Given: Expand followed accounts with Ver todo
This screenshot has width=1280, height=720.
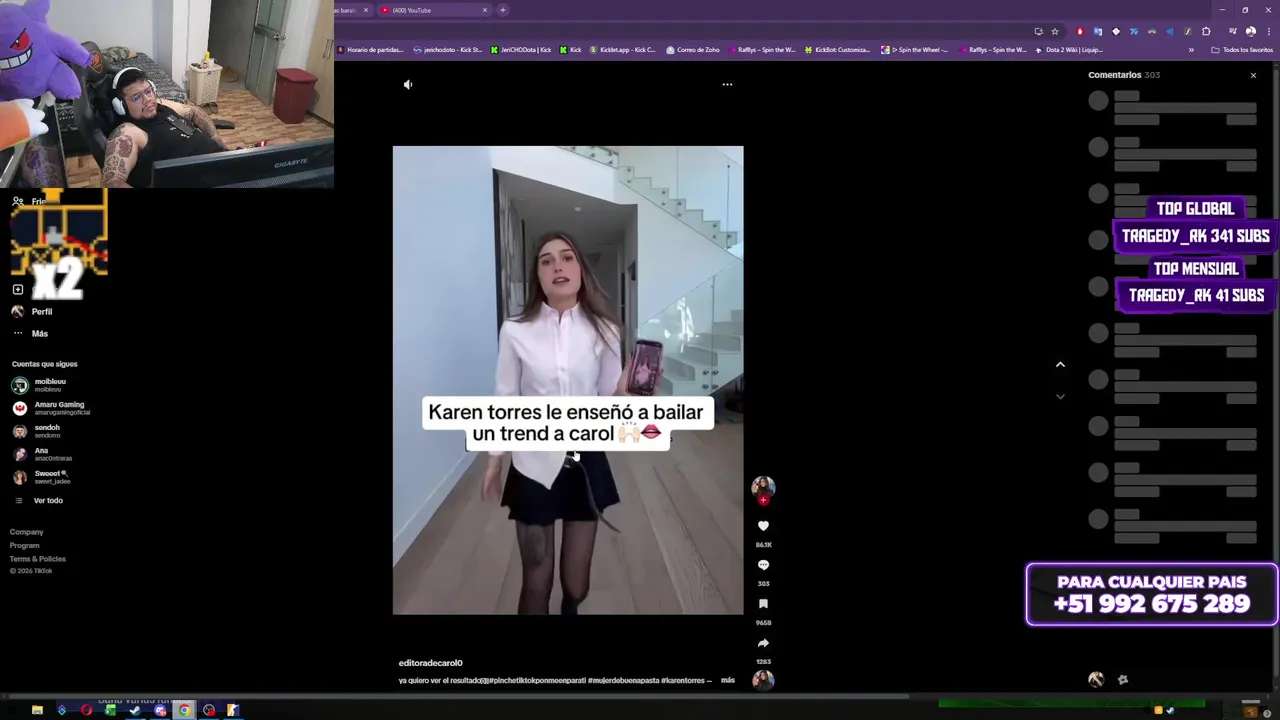Looking at the screenshot, I should coord(38,500).
